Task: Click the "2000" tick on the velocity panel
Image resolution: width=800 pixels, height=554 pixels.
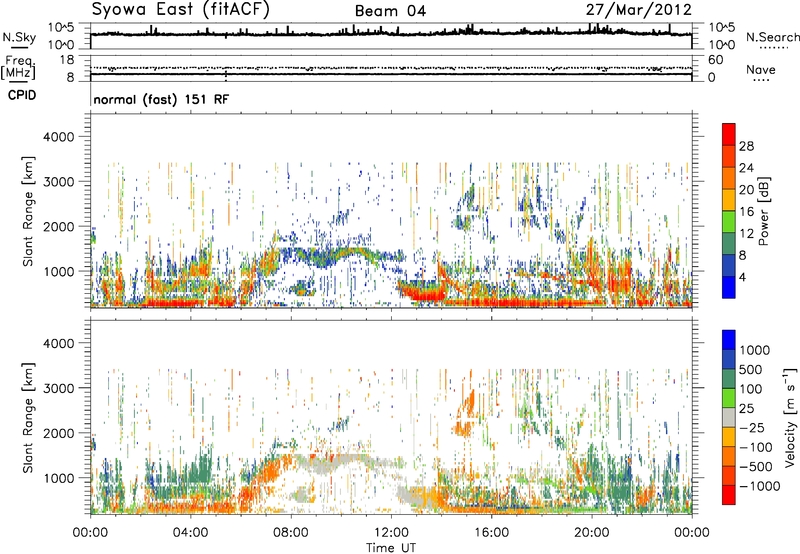Action: tap(58, 433)
